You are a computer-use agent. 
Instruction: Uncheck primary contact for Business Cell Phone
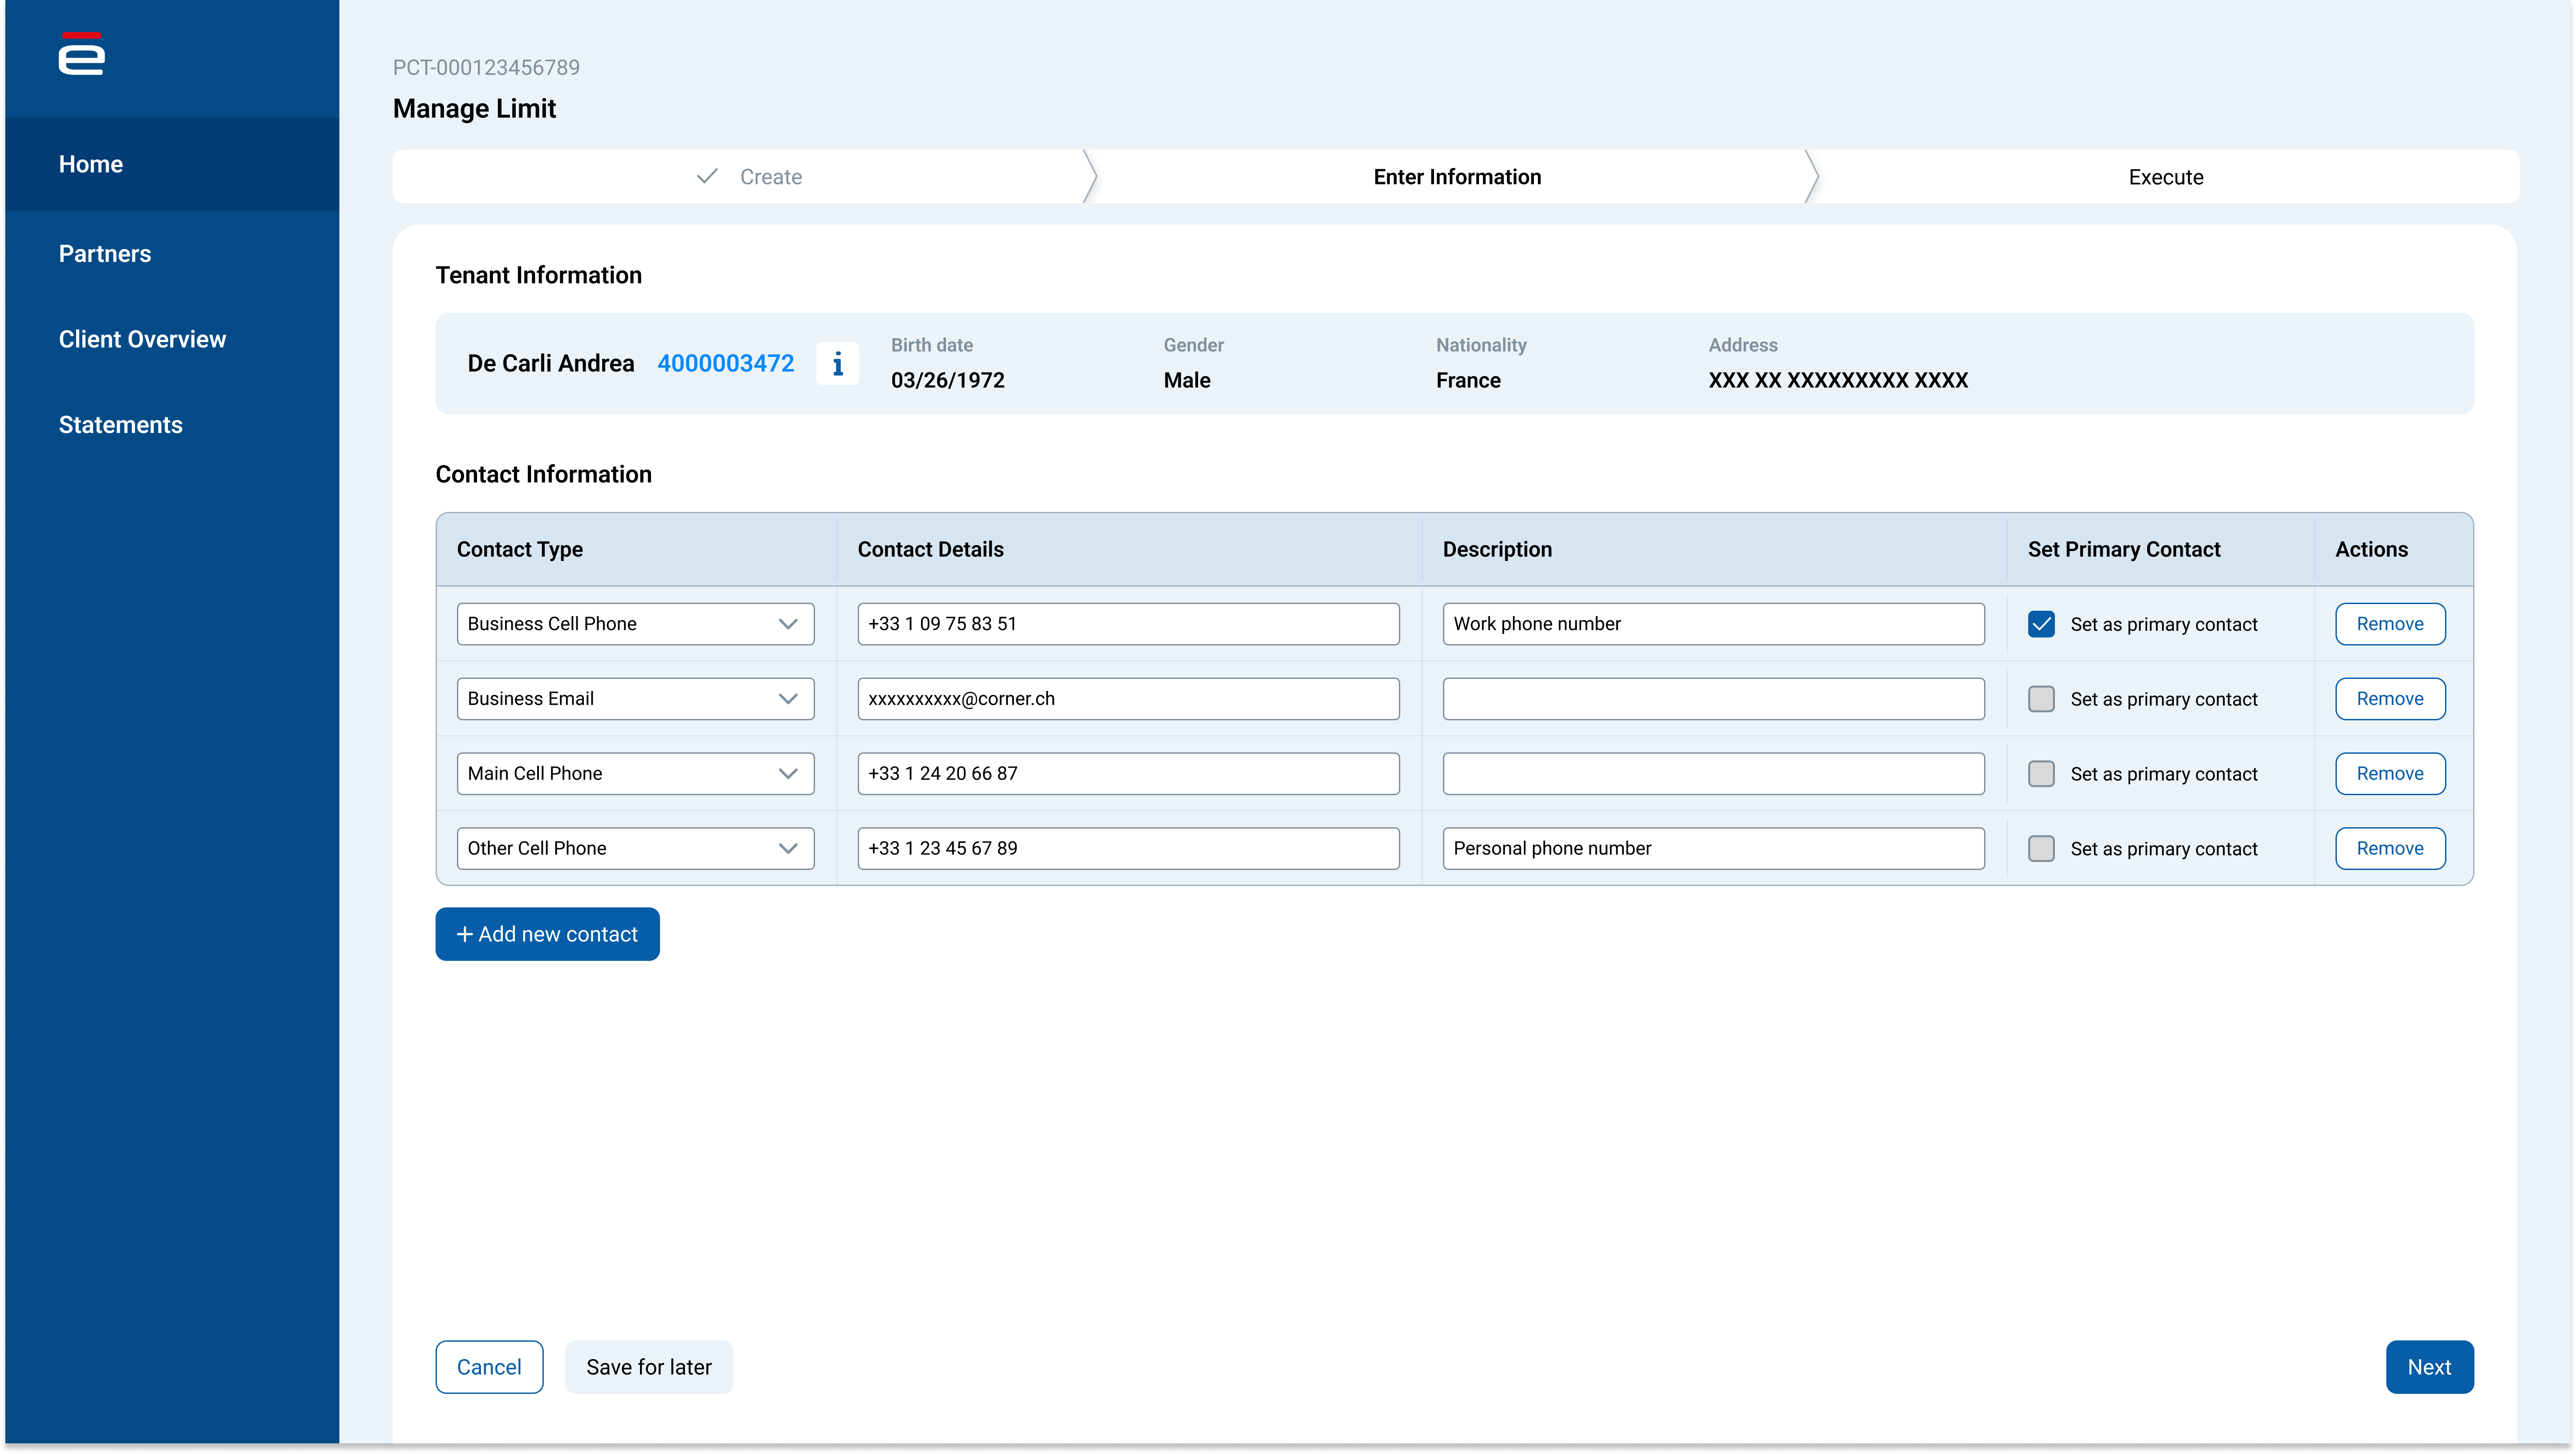coord(2041,624)
